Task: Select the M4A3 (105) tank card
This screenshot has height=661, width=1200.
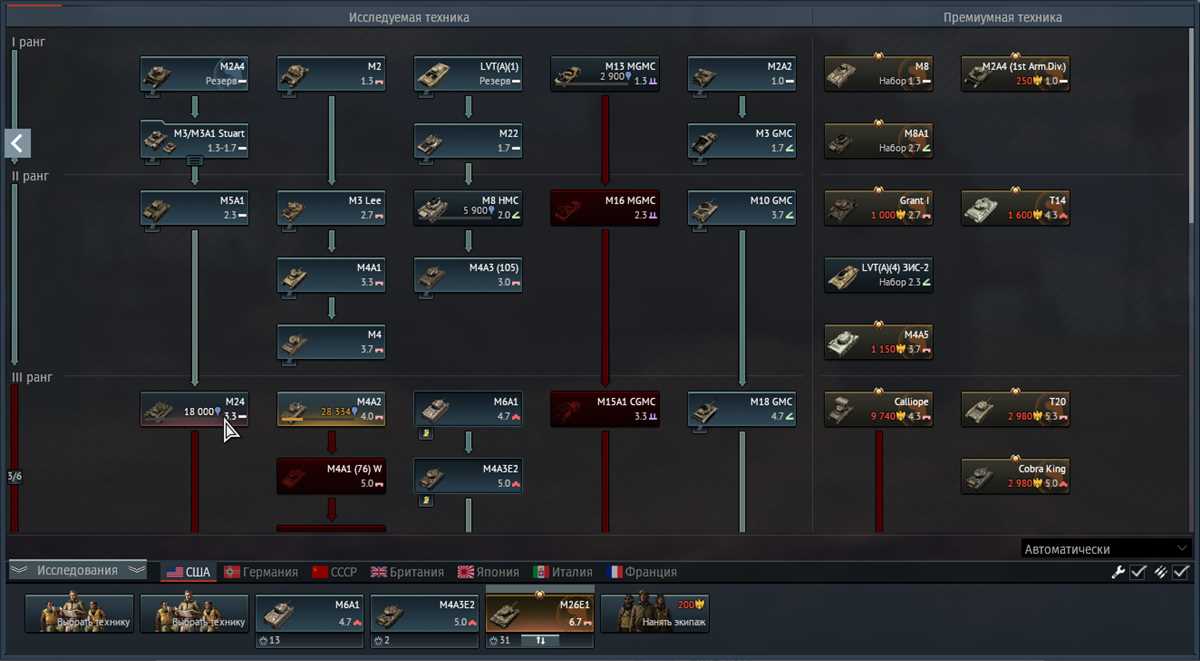Action: coord(468,275)
